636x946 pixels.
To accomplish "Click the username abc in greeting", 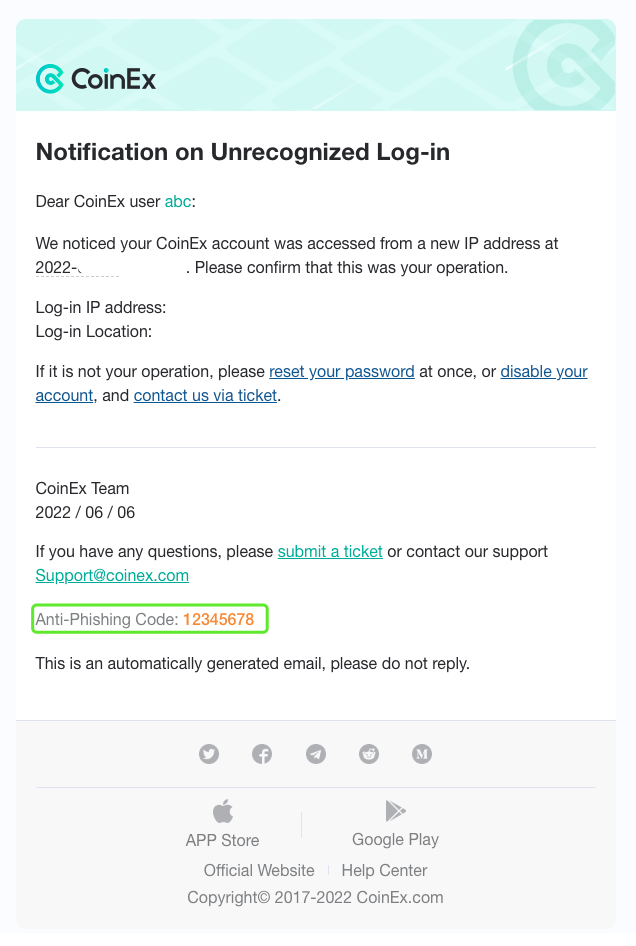I will [178, 202].
